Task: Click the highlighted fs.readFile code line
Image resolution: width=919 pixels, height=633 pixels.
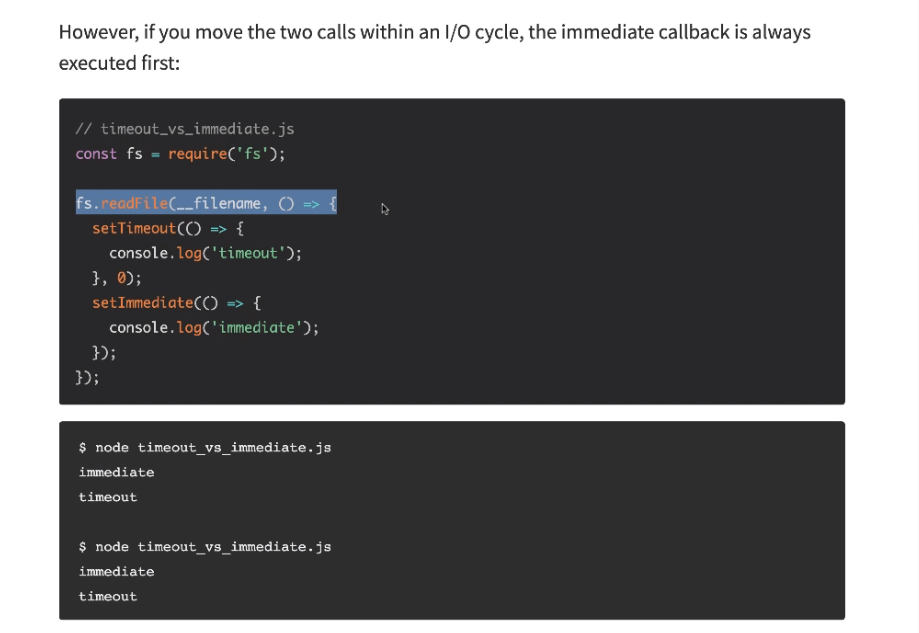Action: point(206,203)
